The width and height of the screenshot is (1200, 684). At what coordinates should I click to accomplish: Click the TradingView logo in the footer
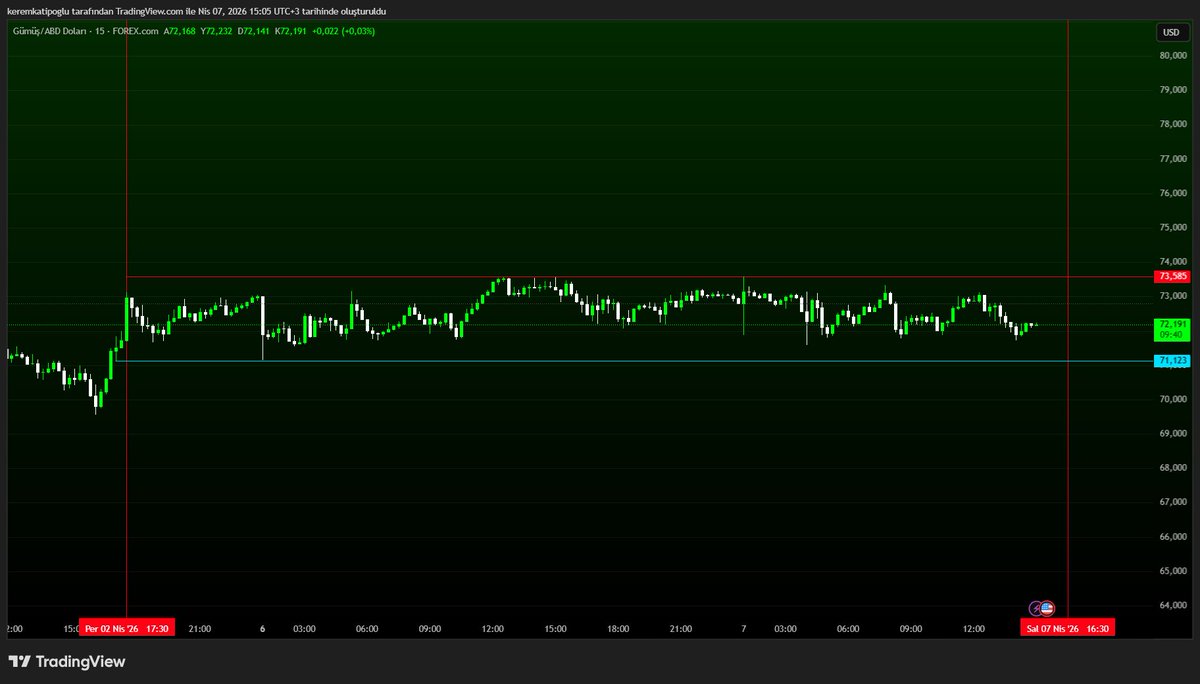[x=66, y=661]
